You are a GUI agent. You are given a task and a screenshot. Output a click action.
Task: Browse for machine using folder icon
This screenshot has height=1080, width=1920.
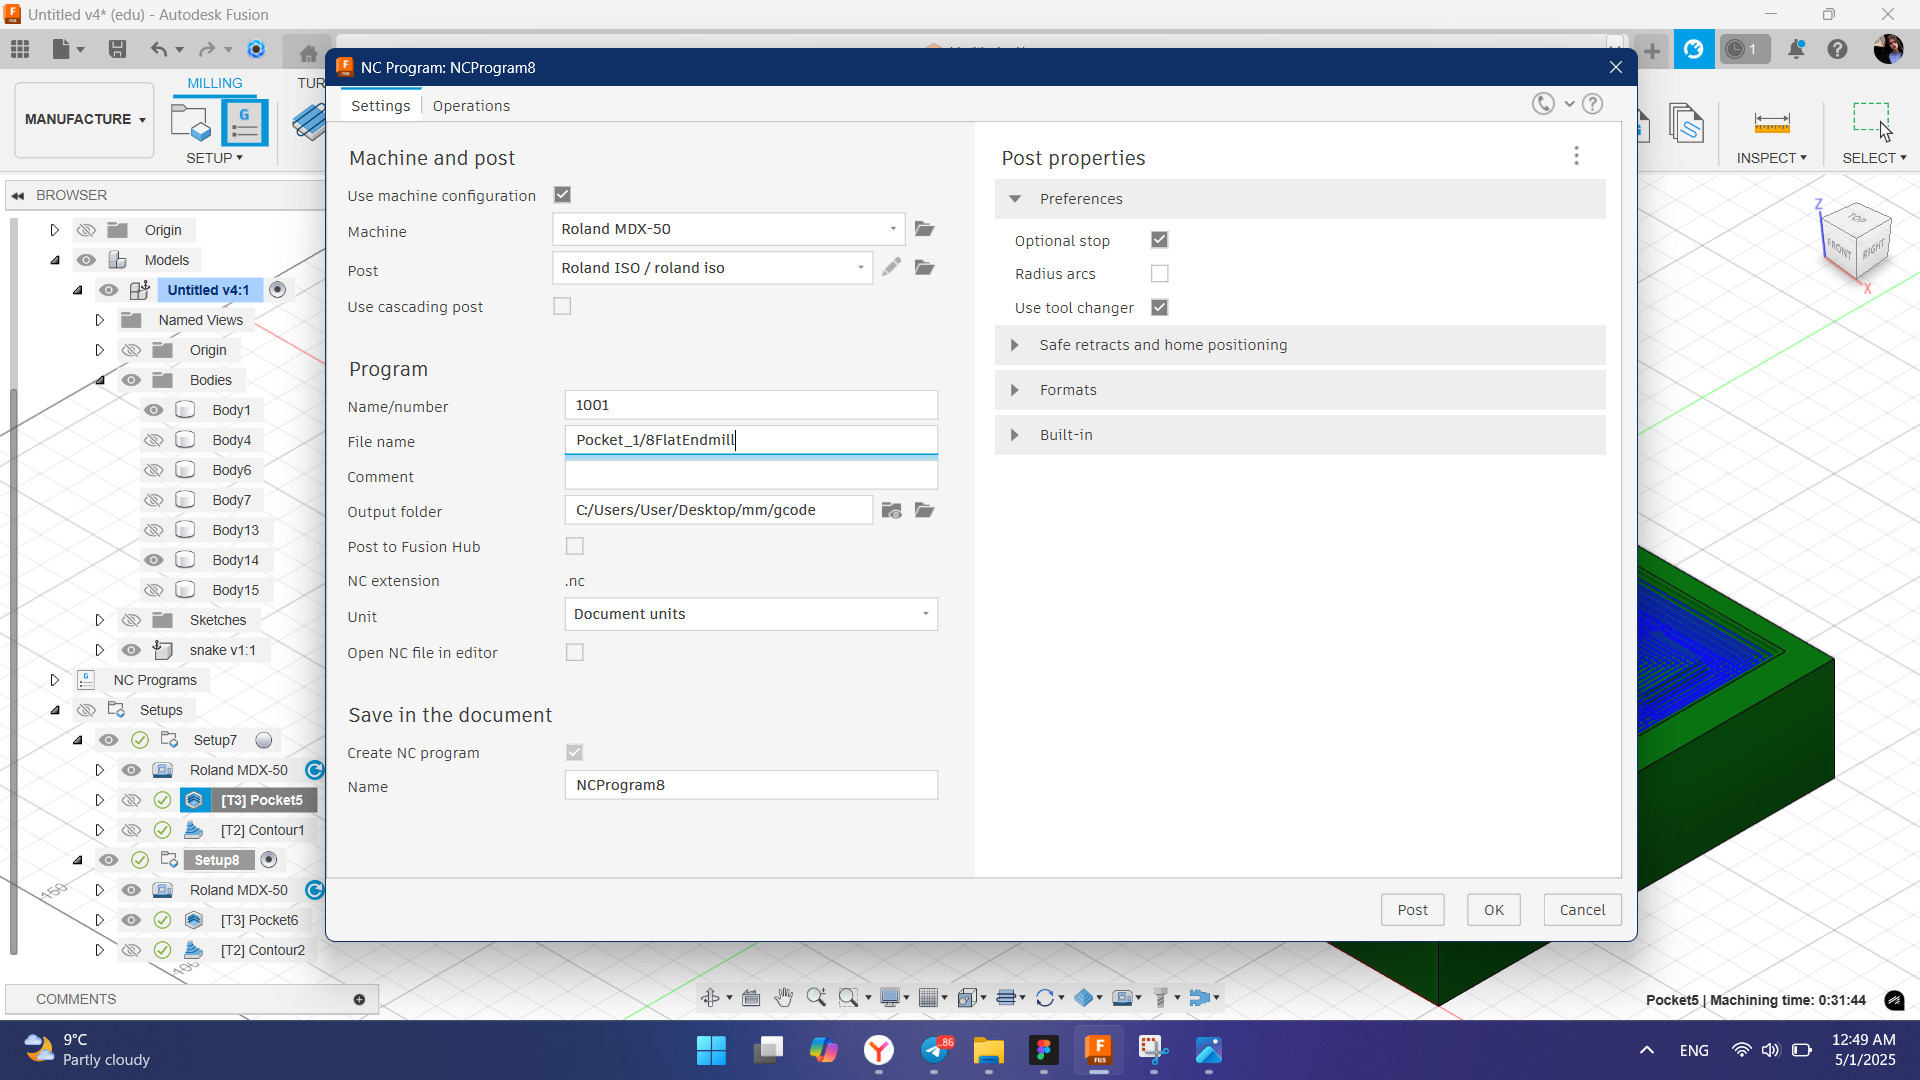924,229
